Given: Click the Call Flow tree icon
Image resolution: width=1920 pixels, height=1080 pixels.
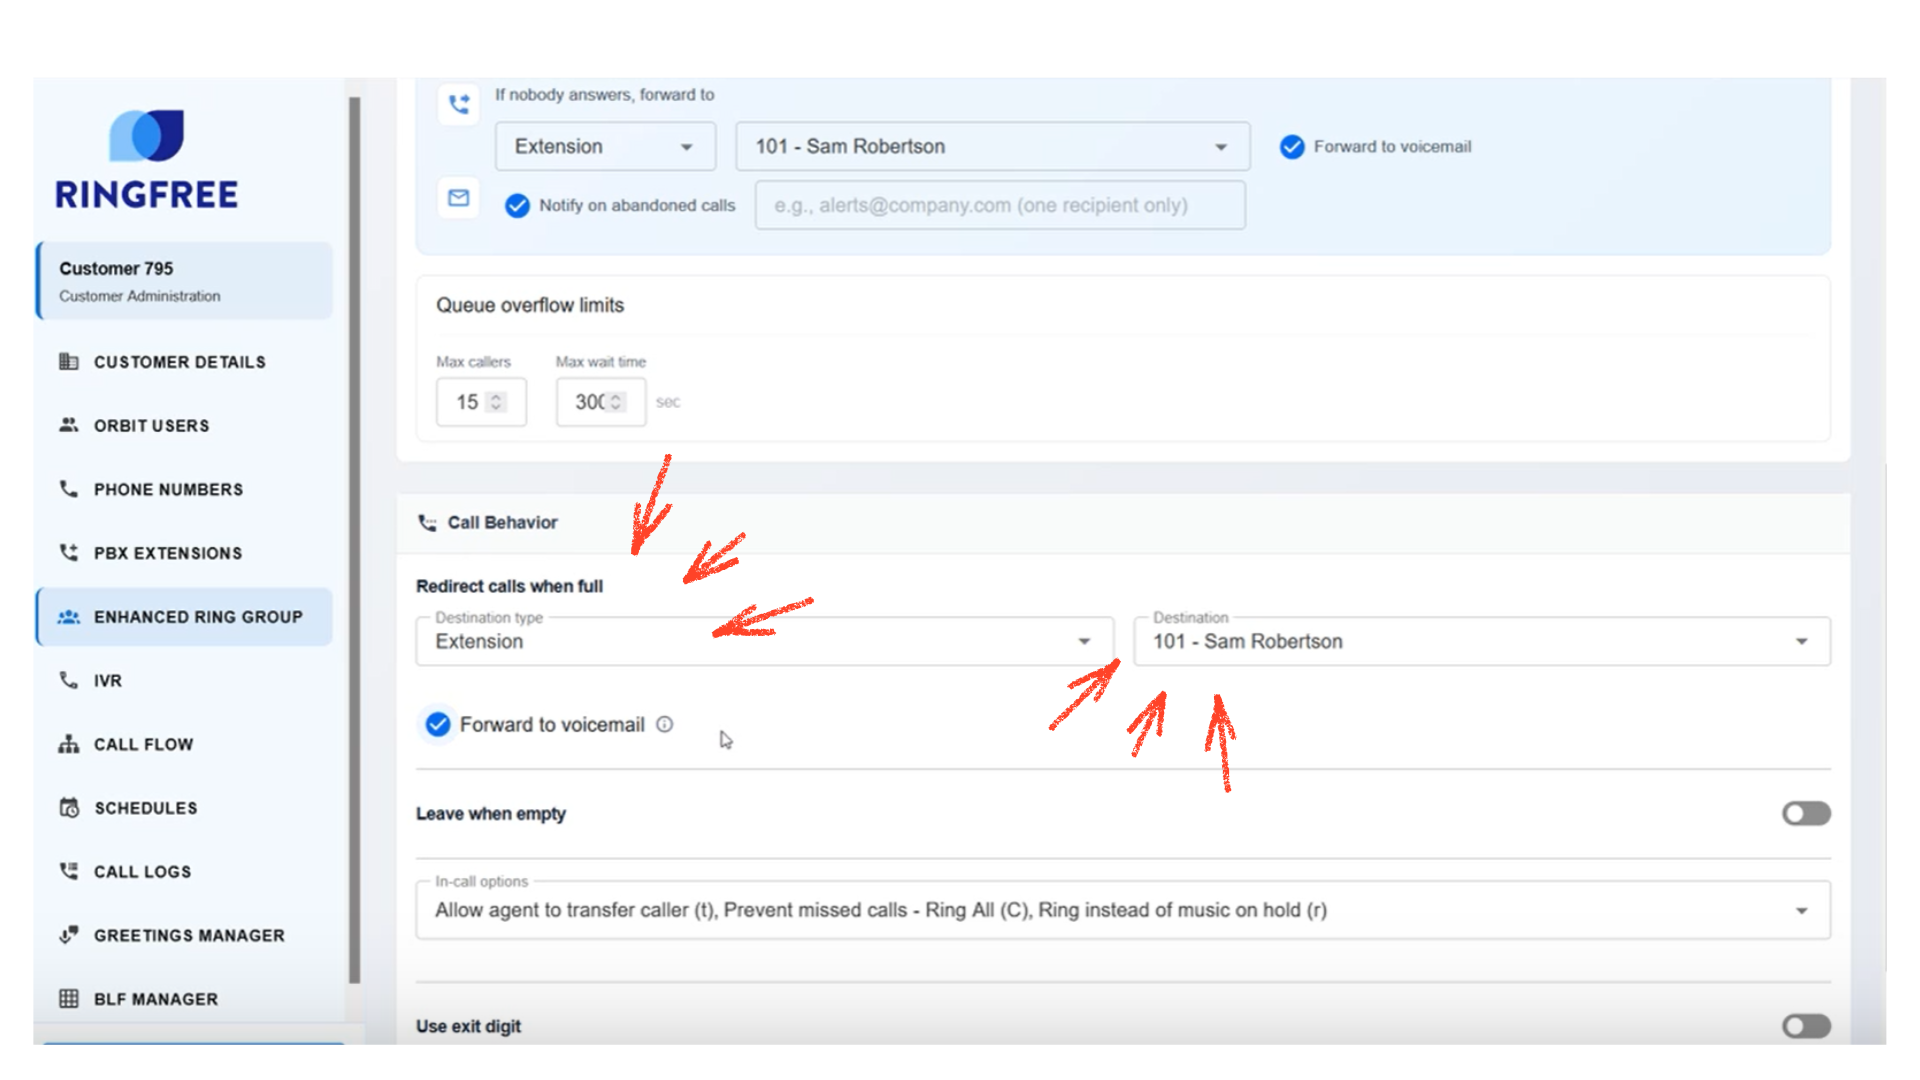Looking at the screenshot, I should (68, 744).
